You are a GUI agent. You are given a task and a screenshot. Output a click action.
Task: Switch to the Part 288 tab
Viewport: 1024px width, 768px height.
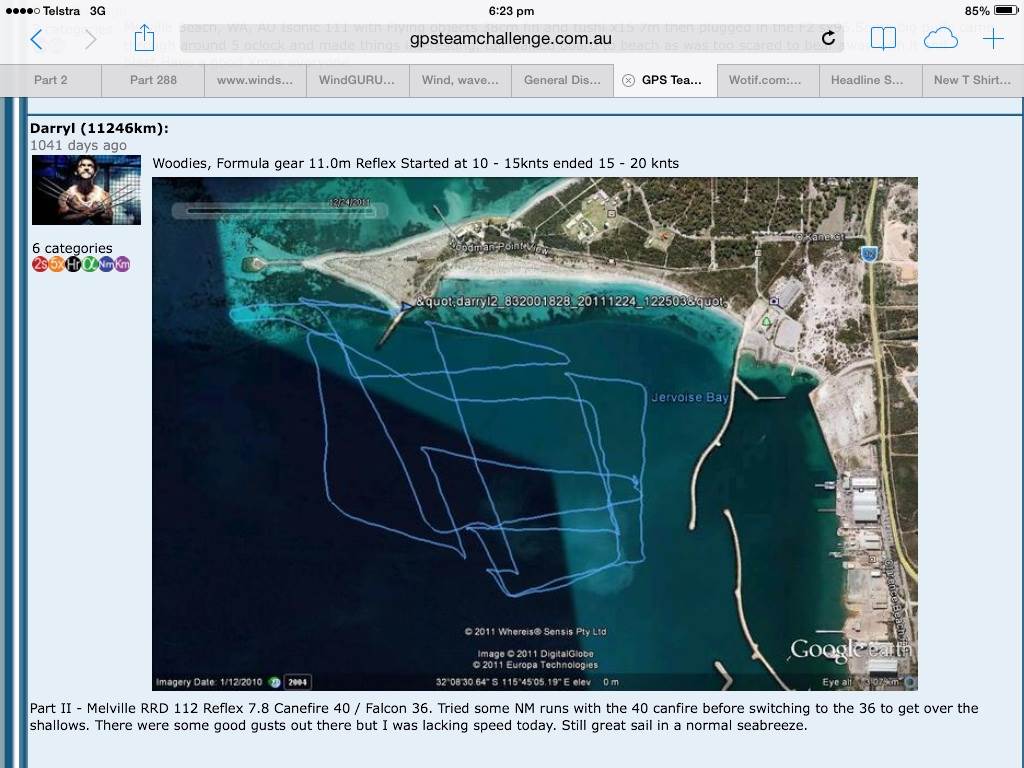point(153,80)
